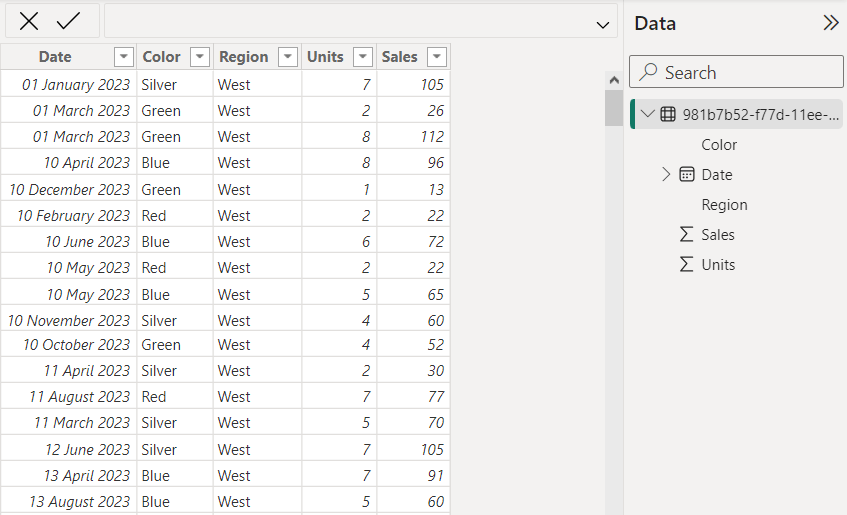Select the Color field in the Data pane
The height and width of the screenshot is (515, 847).
tap(719, 144)
